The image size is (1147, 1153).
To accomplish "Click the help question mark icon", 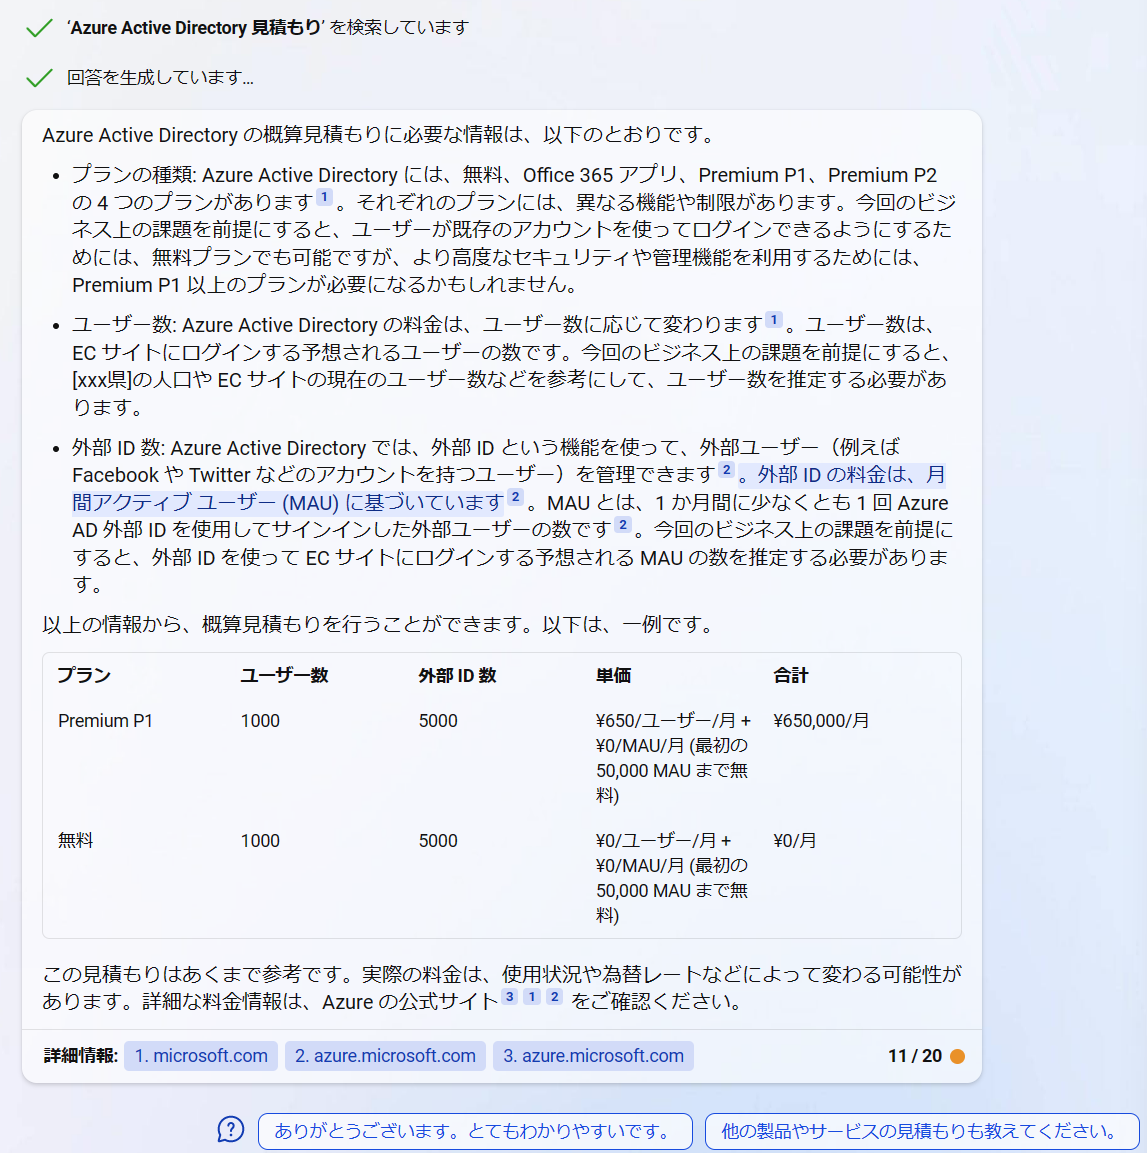I will pos(231,1129).
